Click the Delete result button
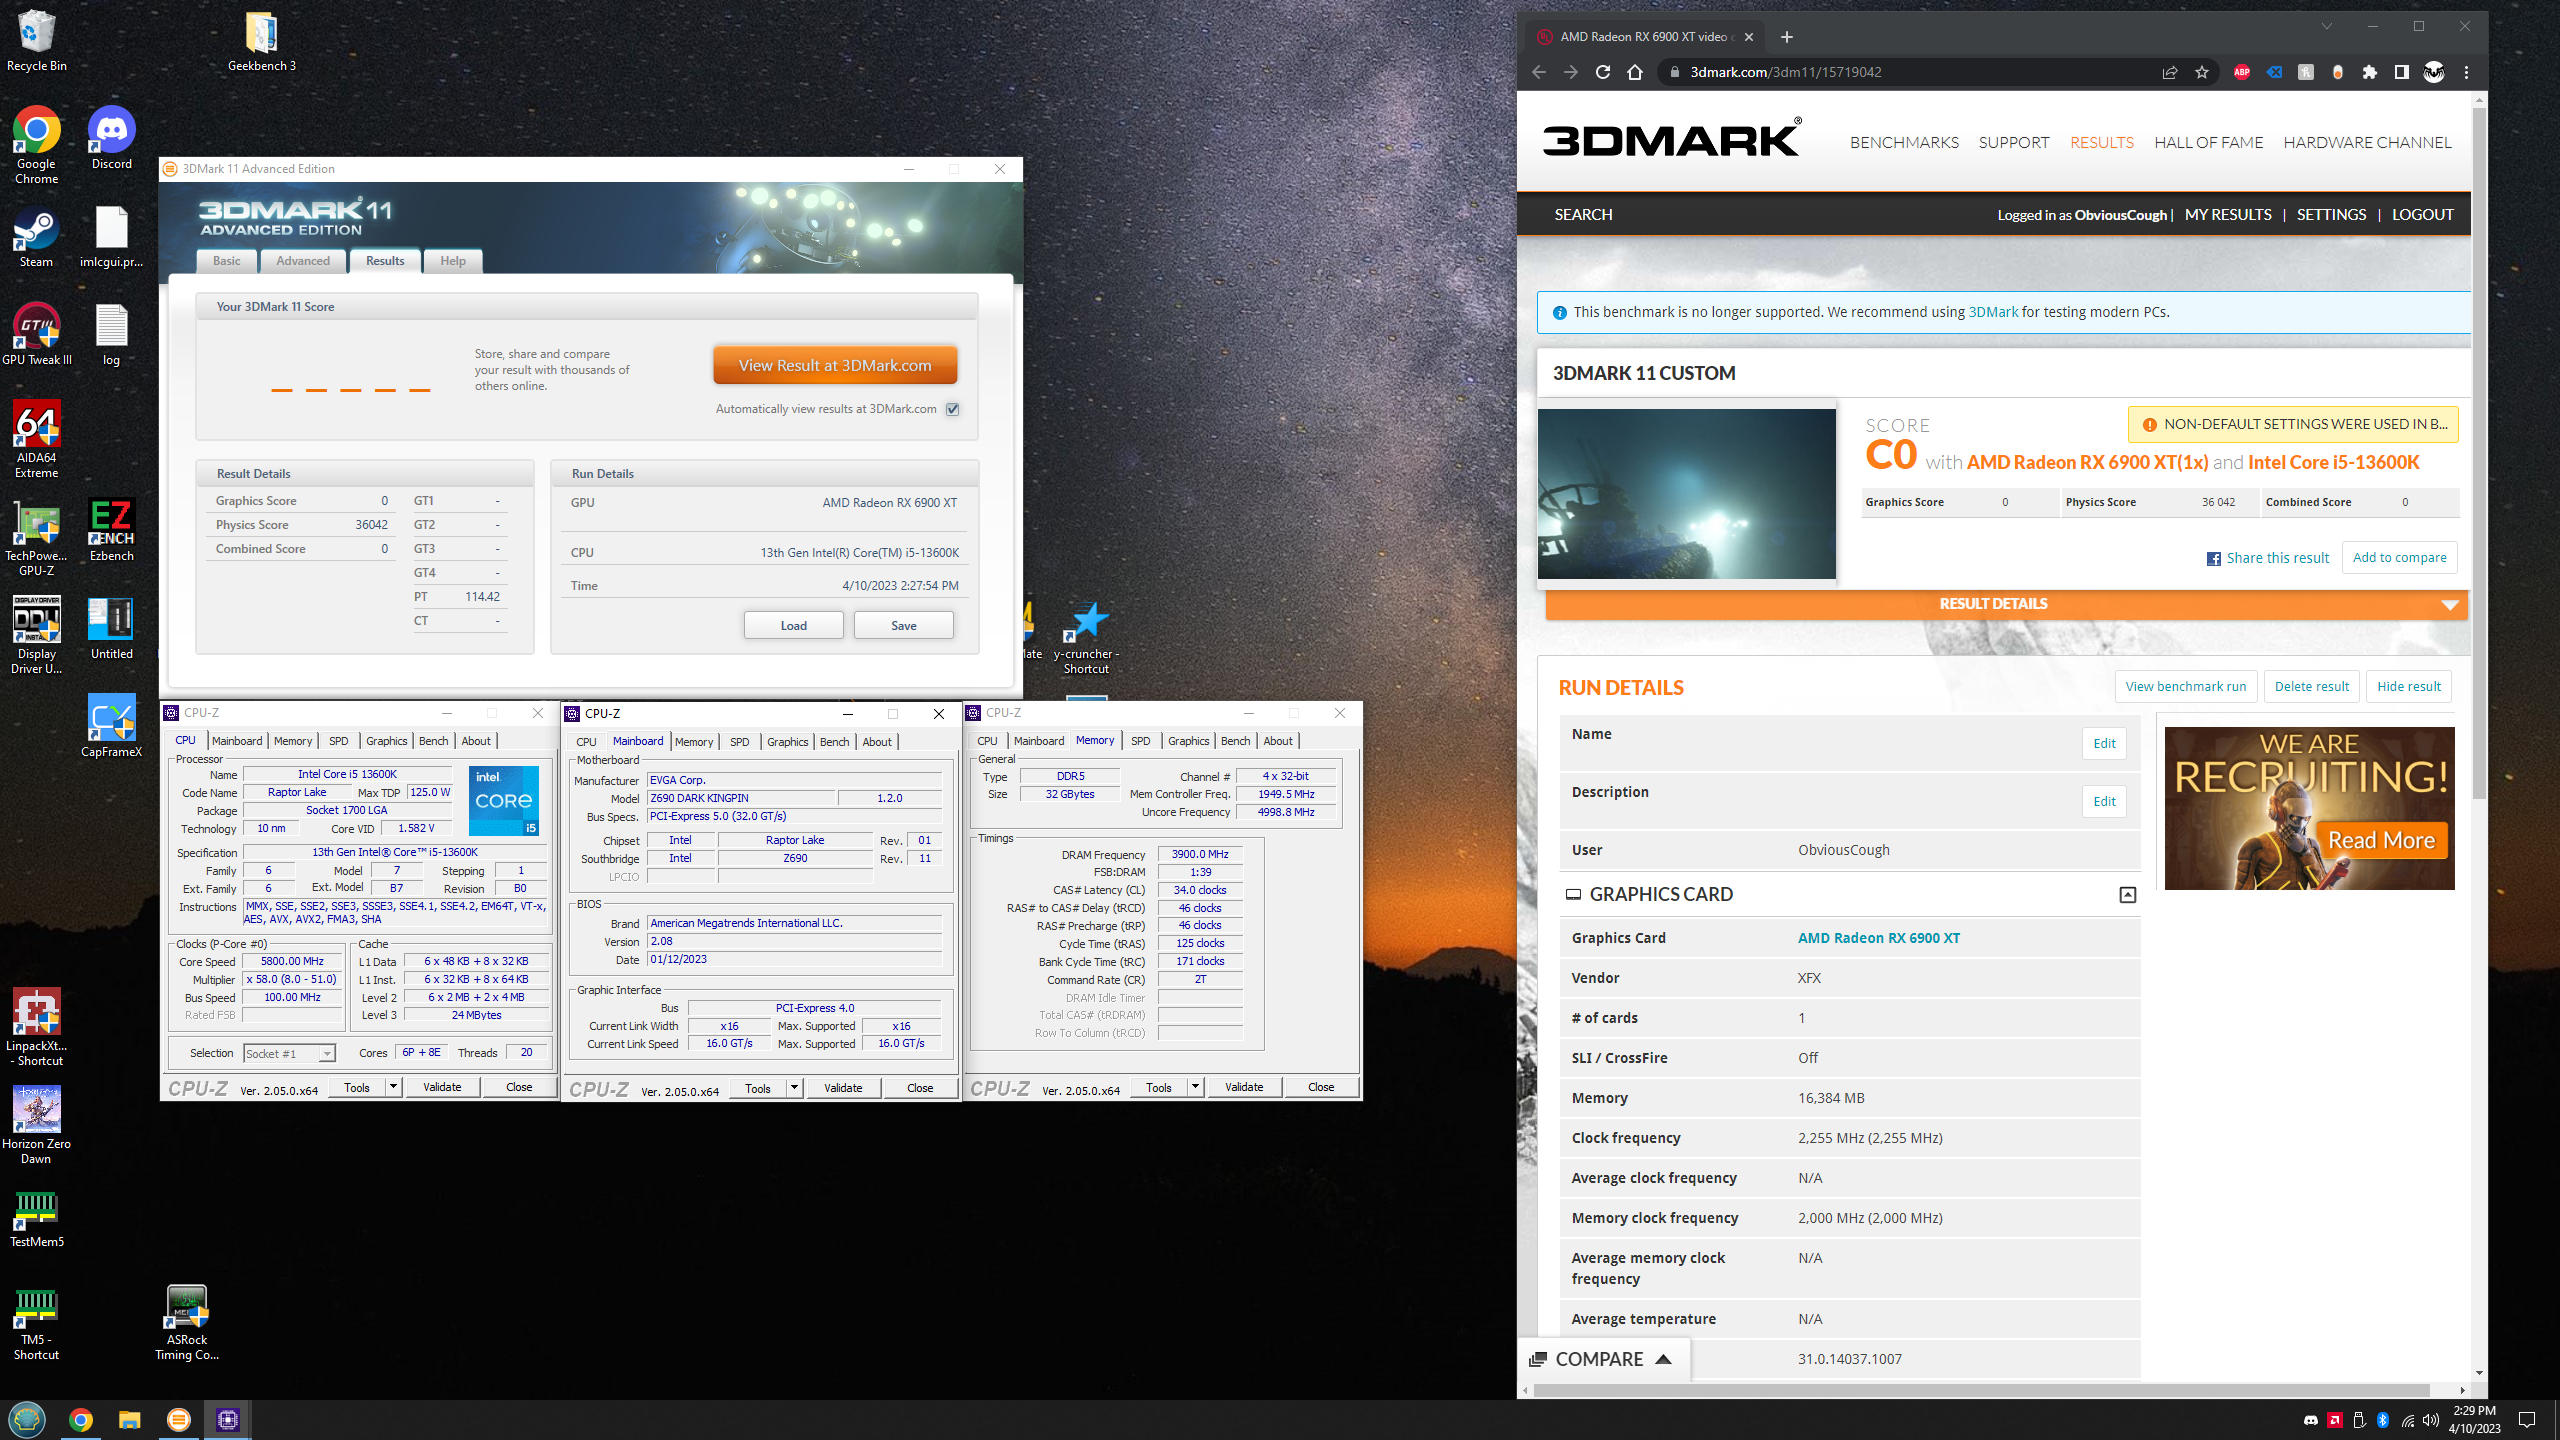Viewport: 2560px width, 1440px height. (x=2311, y=687)
